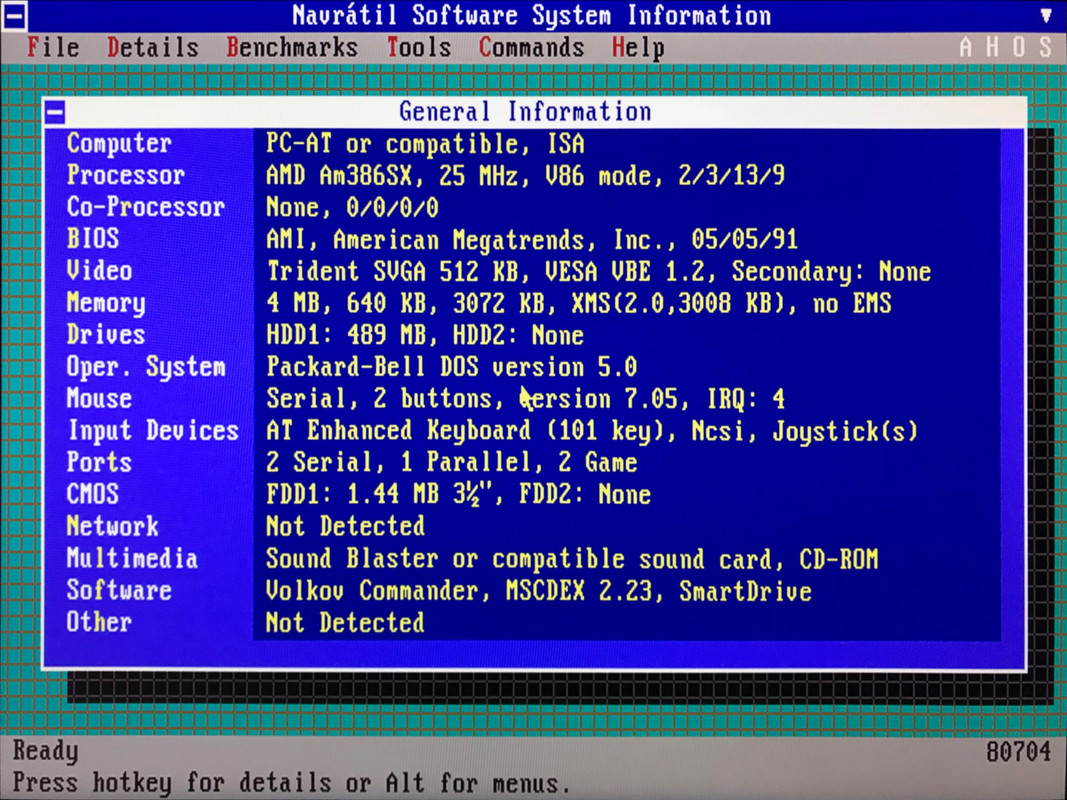Click the 'General Information' window title
Image resolution: width=1067 pixels, height=800 pixels.
pos(525,112)
